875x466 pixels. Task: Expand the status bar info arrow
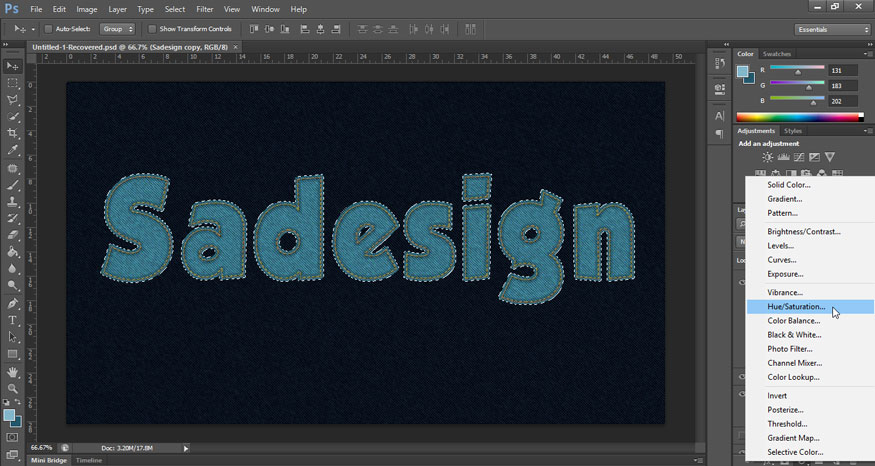coord(186,448)
